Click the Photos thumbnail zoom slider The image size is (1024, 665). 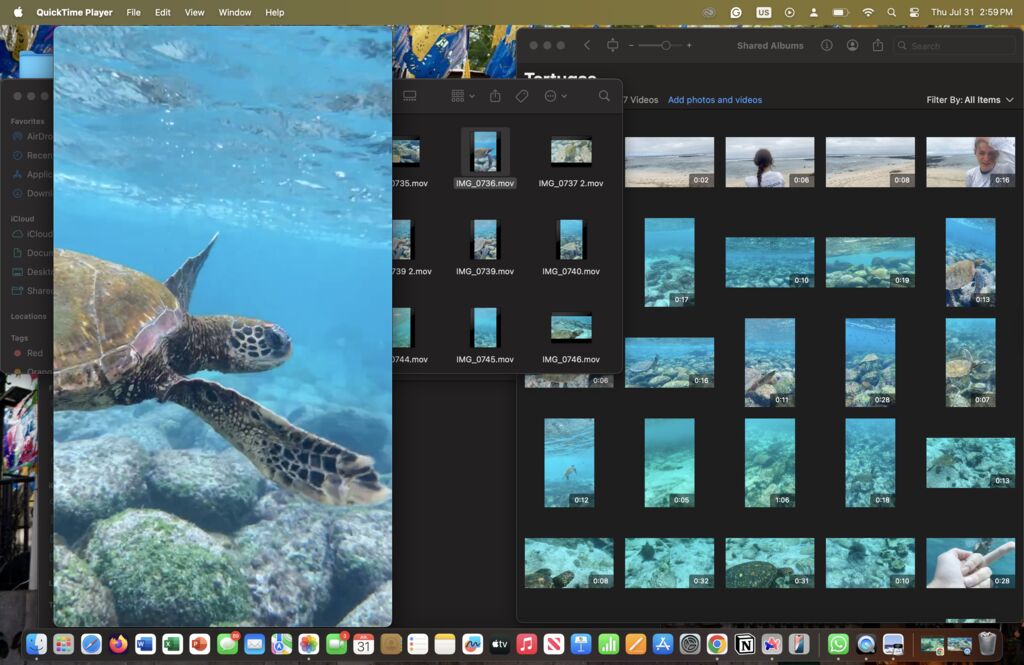[666, 45]
